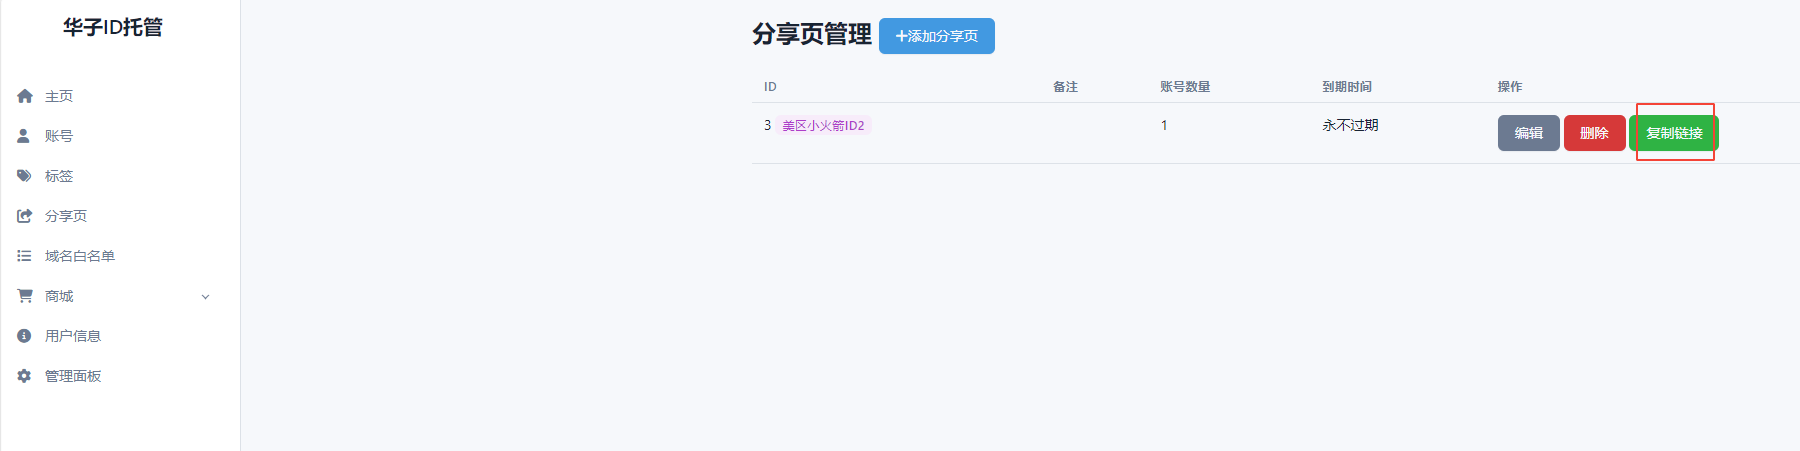The height and width of the screenshot is (451, 1800).
Task: Click the person icon for 账号
Action: pyautogui.click(x=24, y=136)
